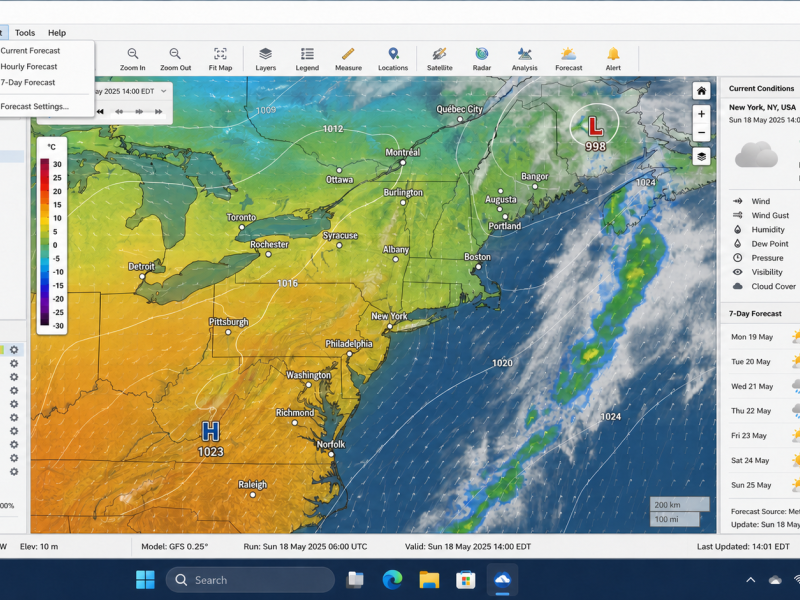This screenshot has width=800, height=600.
Task: Switch on the Satellite view
Action: (439, 59)
